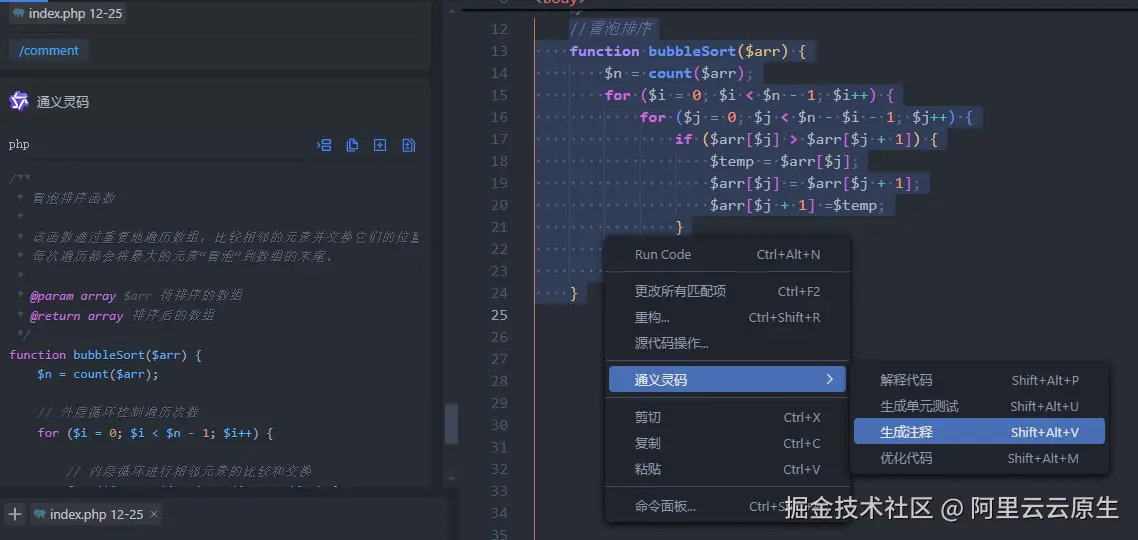1138x540 pixels.
Task: Select 剪切 in the context menu
Action: (x=727, y=417)
